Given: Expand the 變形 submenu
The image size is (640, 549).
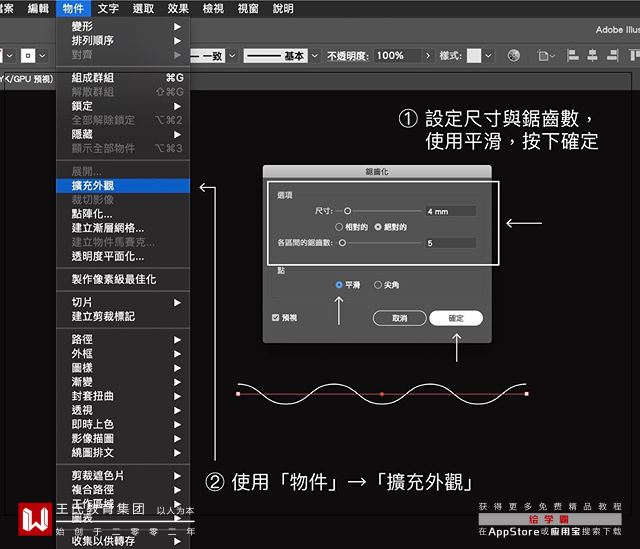Looking at the screenshot, I should [123, 27].
